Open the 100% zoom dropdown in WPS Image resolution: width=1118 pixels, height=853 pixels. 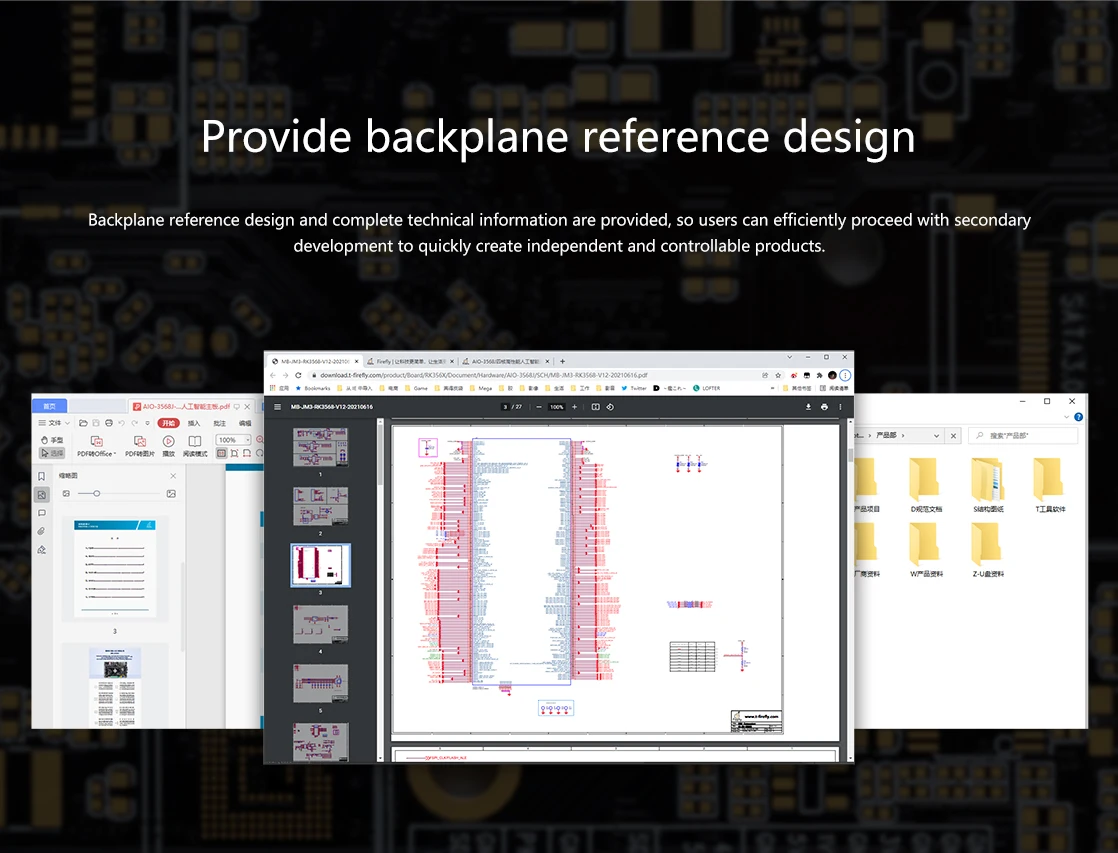point(248,440)
